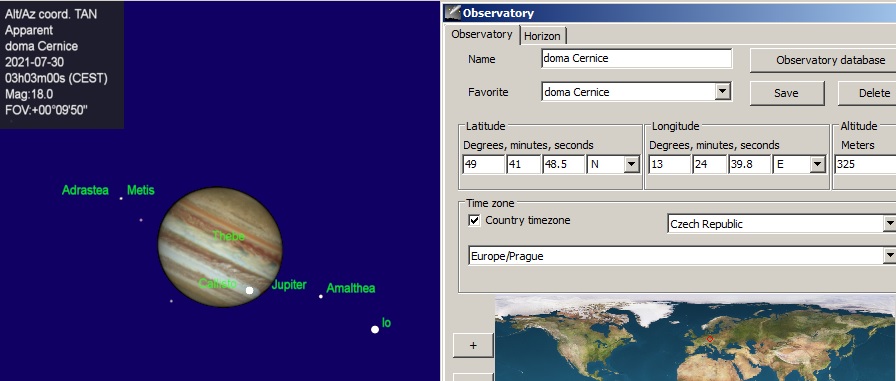This screenshot has height=381, width=896.
Task: Zoom in the world map with plus
Action: pos(473,346)
